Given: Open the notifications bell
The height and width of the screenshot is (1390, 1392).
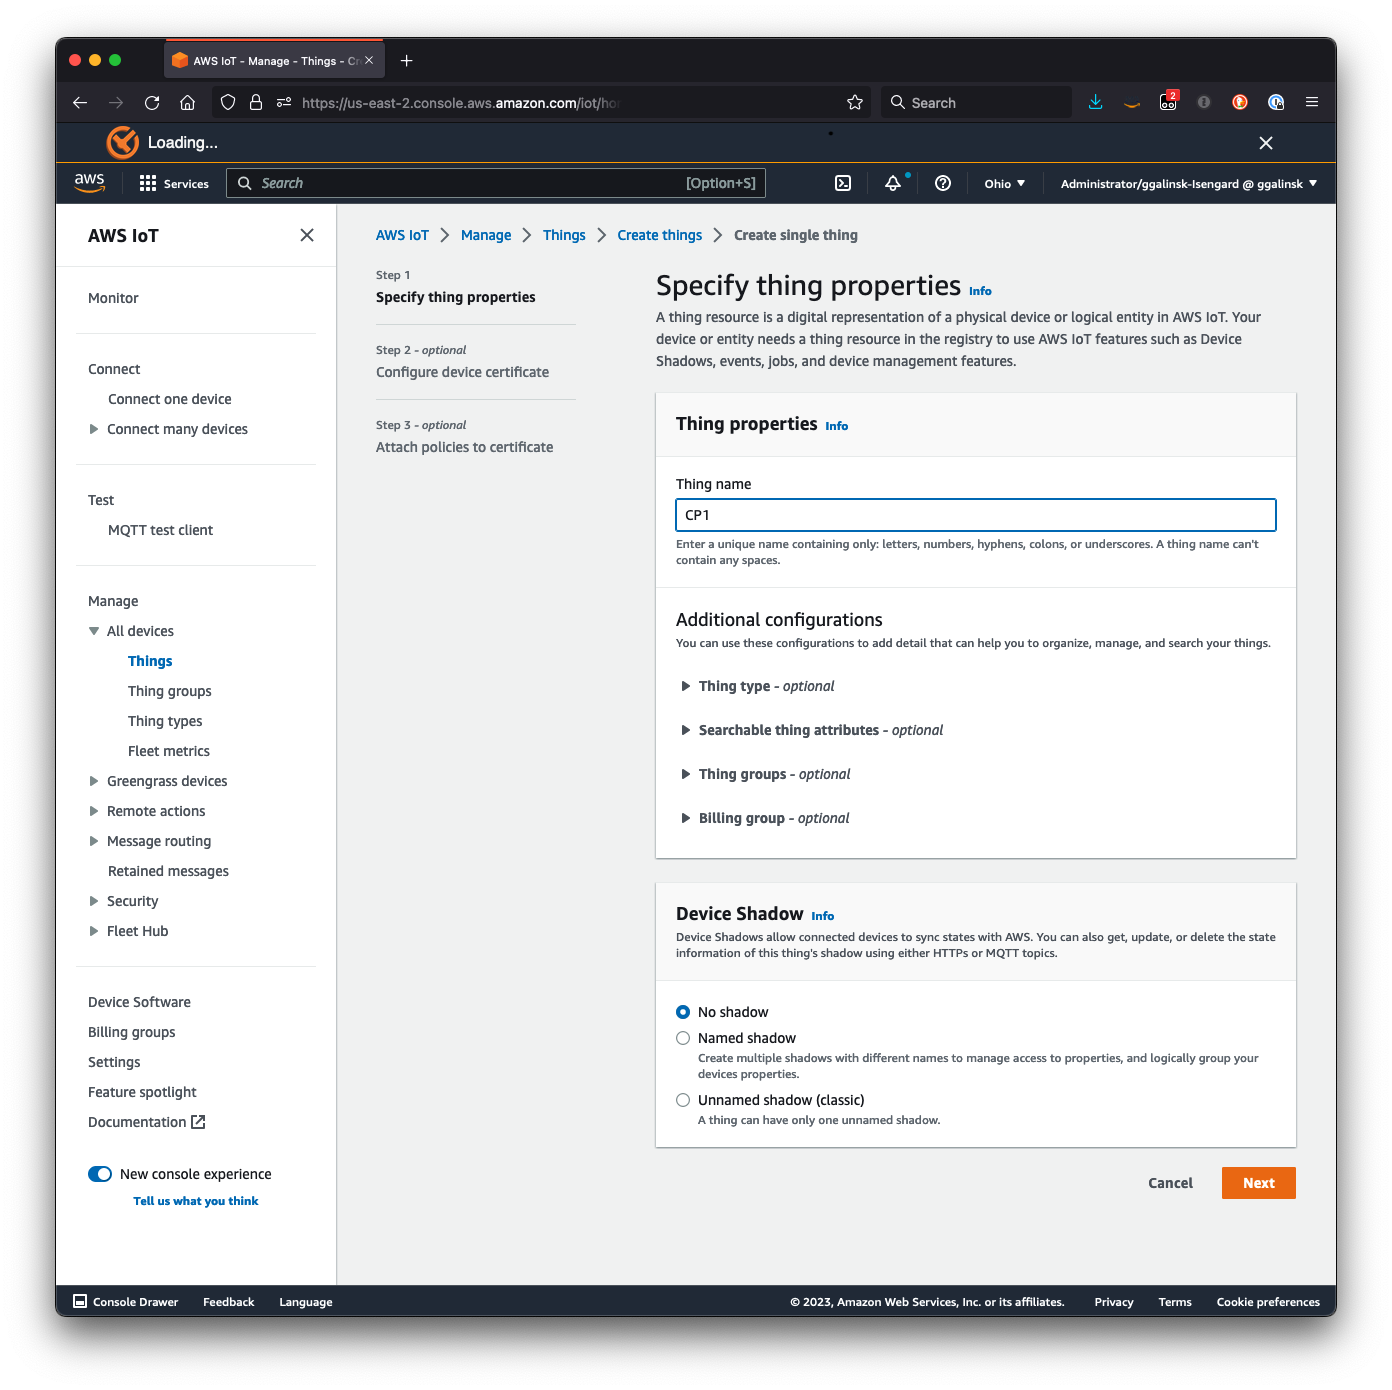Looking at the screenshot, I should click(891, 183).
